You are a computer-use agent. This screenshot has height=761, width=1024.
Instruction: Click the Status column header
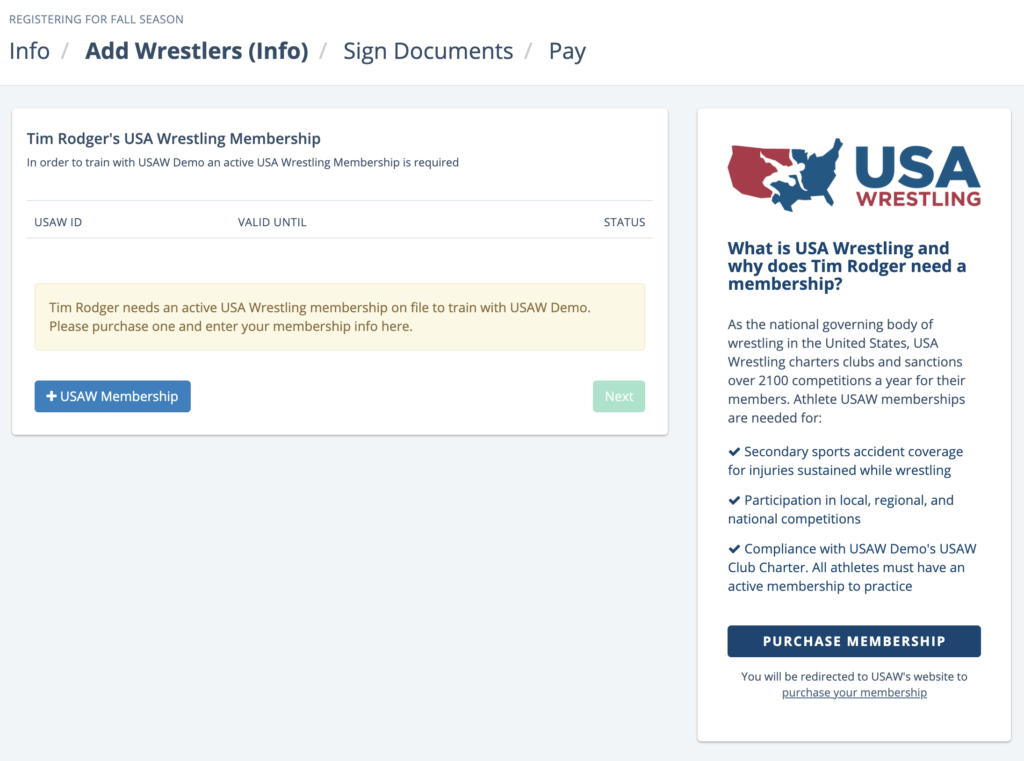(x=624, y=222)
